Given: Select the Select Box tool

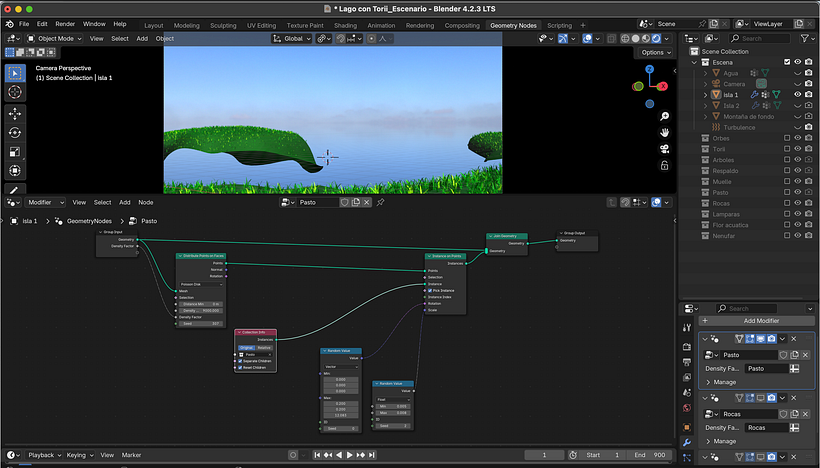Looking at the screenshot, I should 15,73.
